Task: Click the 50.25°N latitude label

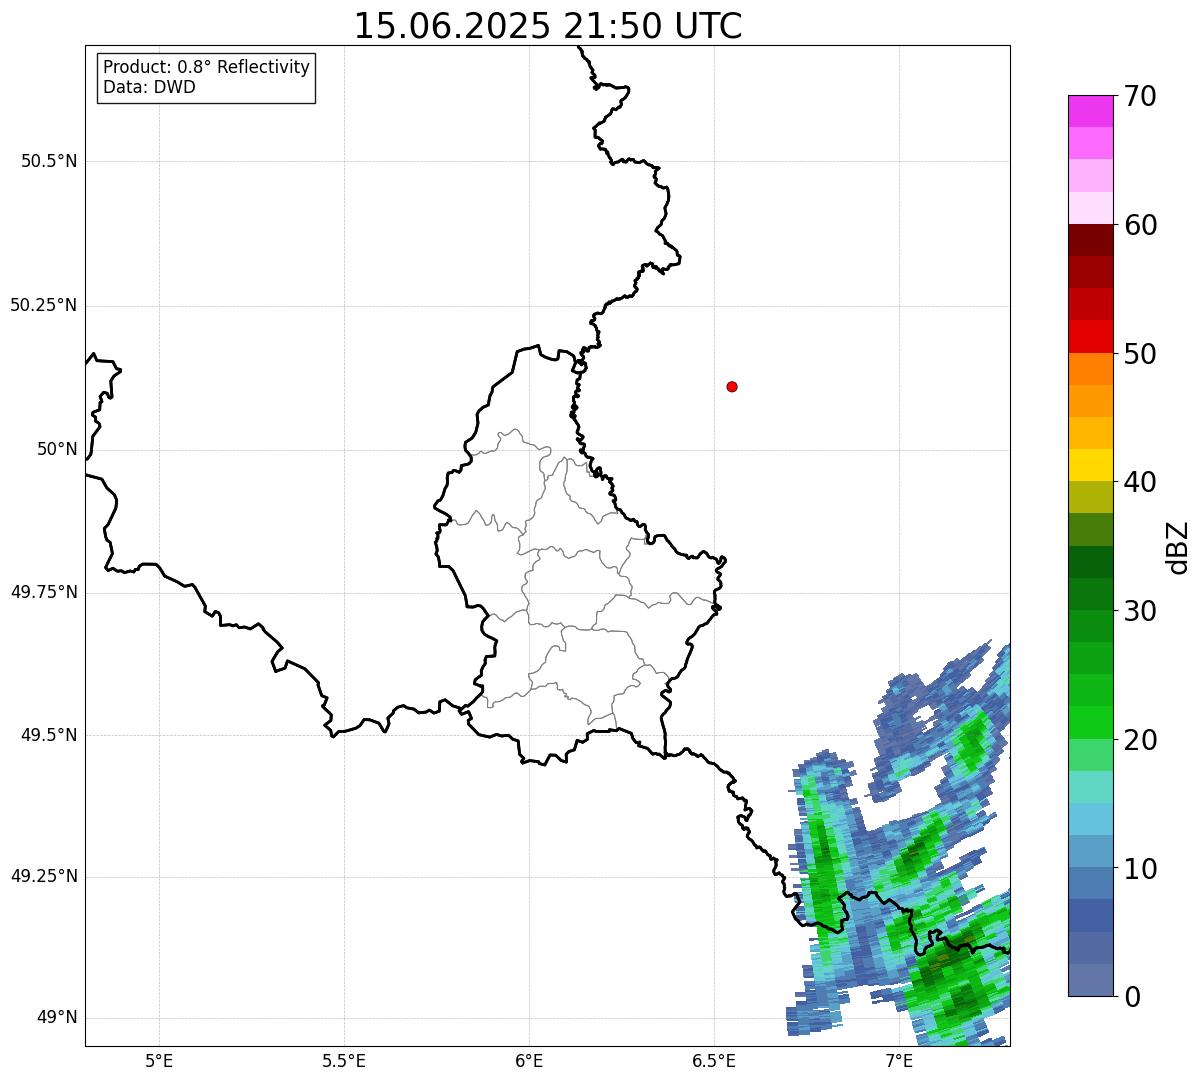Action: (44, 305)
